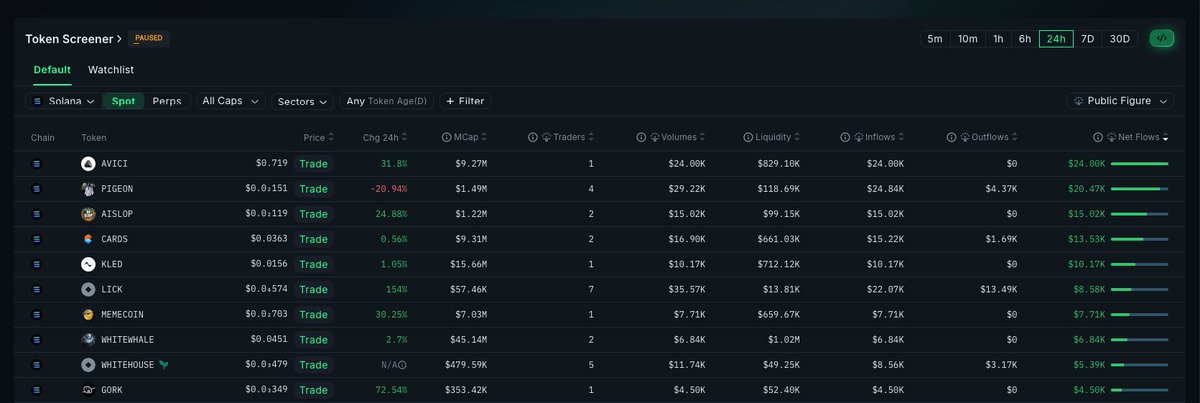The image size is (1200, 403).
Task: Click the PAUSED status badge
Action: tap(148, 38)
